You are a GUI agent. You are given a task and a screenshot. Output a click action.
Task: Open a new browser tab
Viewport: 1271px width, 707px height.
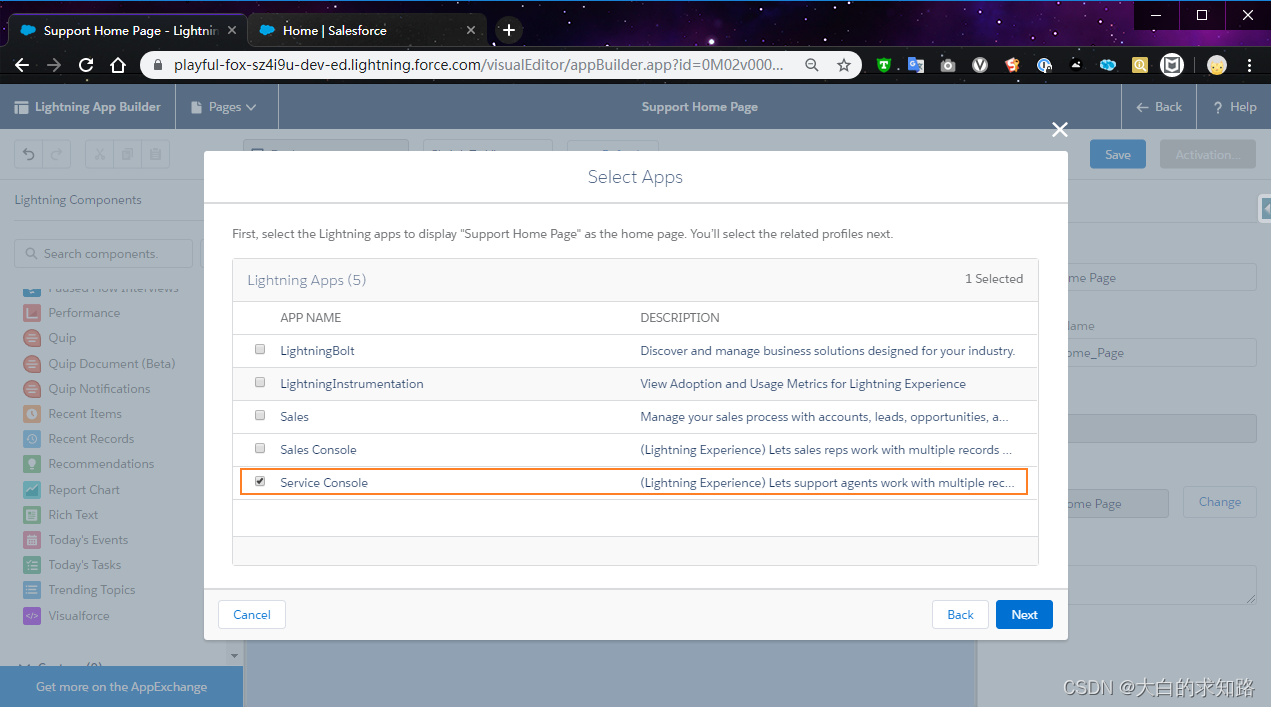click(509, 30)
